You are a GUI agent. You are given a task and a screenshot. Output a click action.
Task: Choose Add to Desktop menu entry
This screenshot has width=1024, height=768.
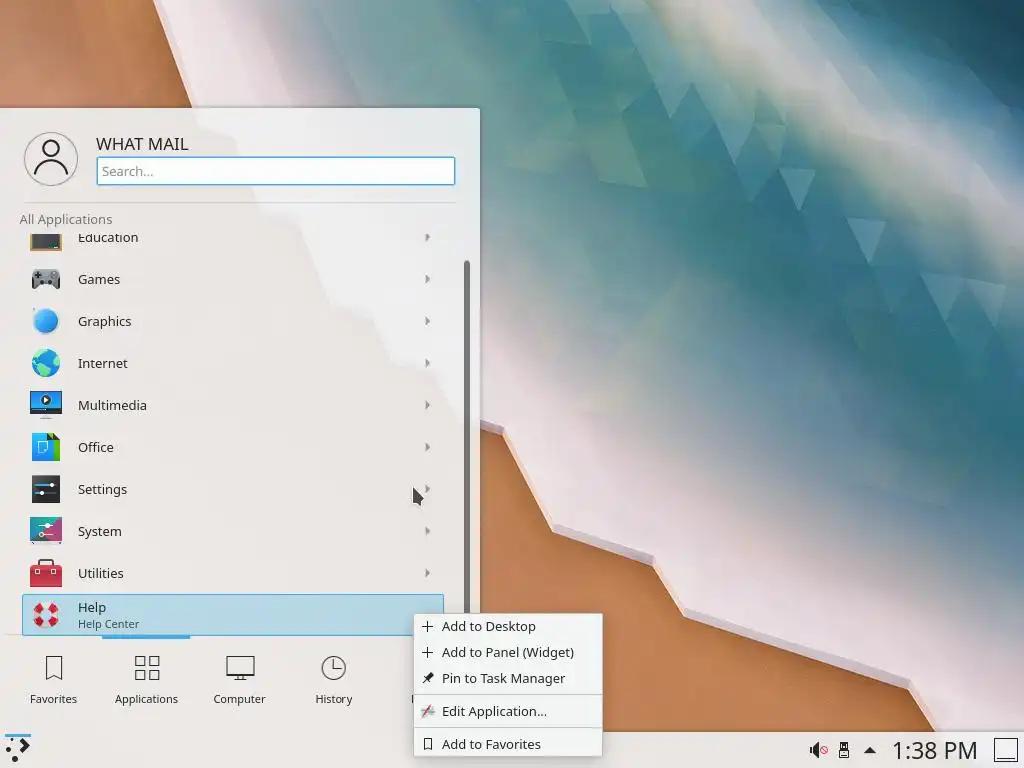(x=508, y=626)
